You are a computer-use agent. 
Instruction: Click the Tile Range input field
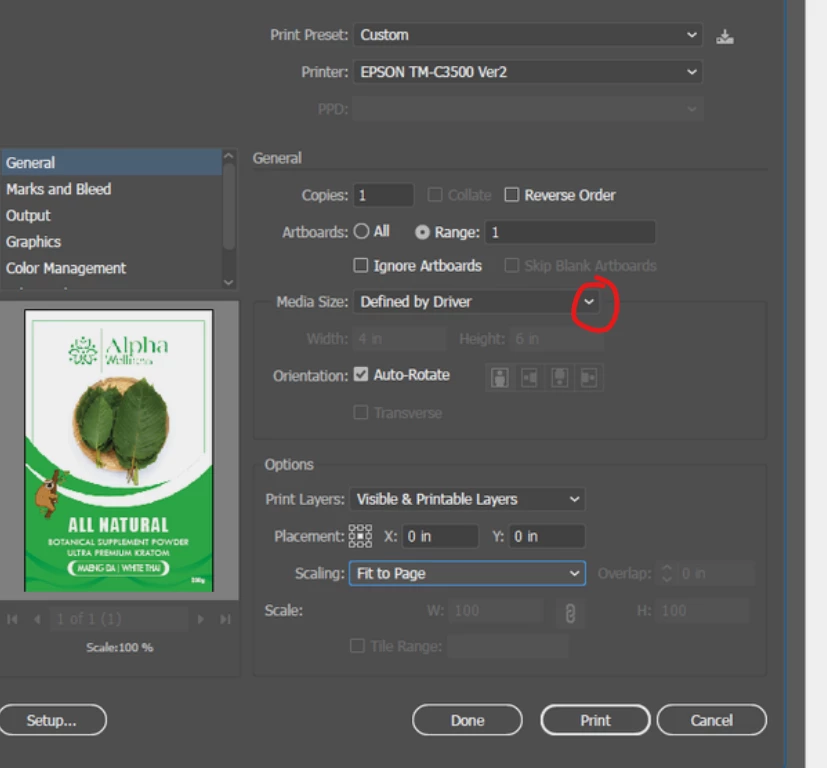[508, 646]
